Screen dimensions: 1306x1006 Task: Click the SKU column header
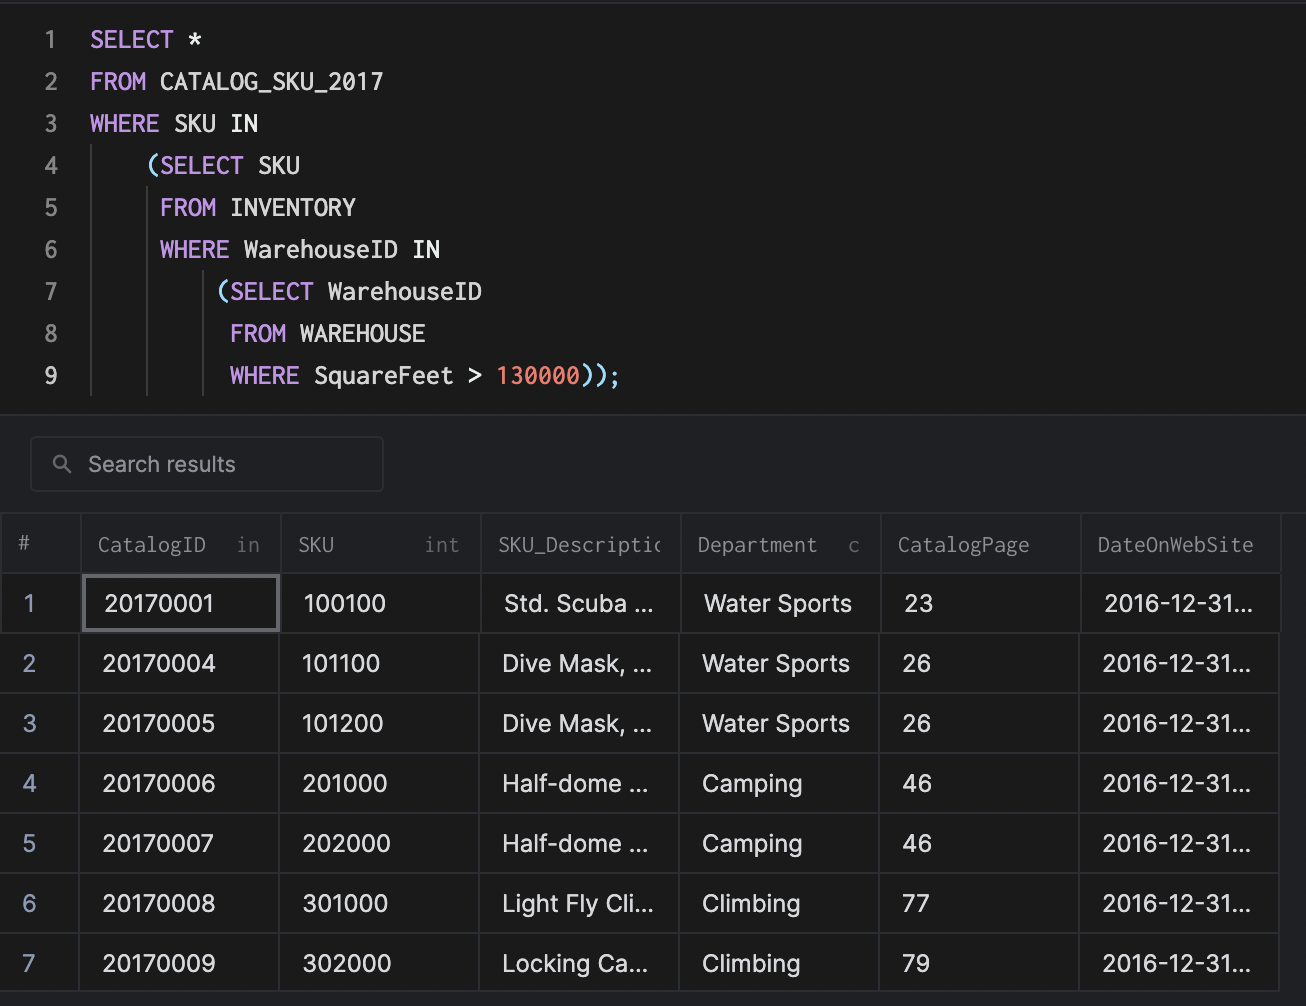[316, 545]
